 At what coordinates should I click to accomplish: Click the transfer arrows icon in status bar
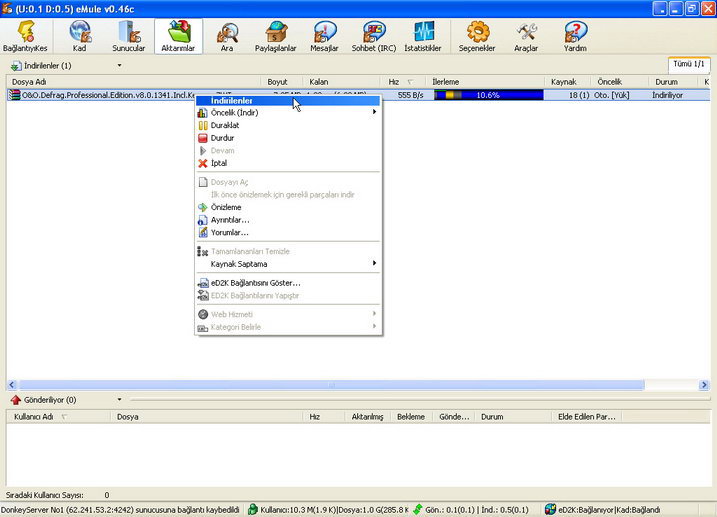tap(417, 509)
